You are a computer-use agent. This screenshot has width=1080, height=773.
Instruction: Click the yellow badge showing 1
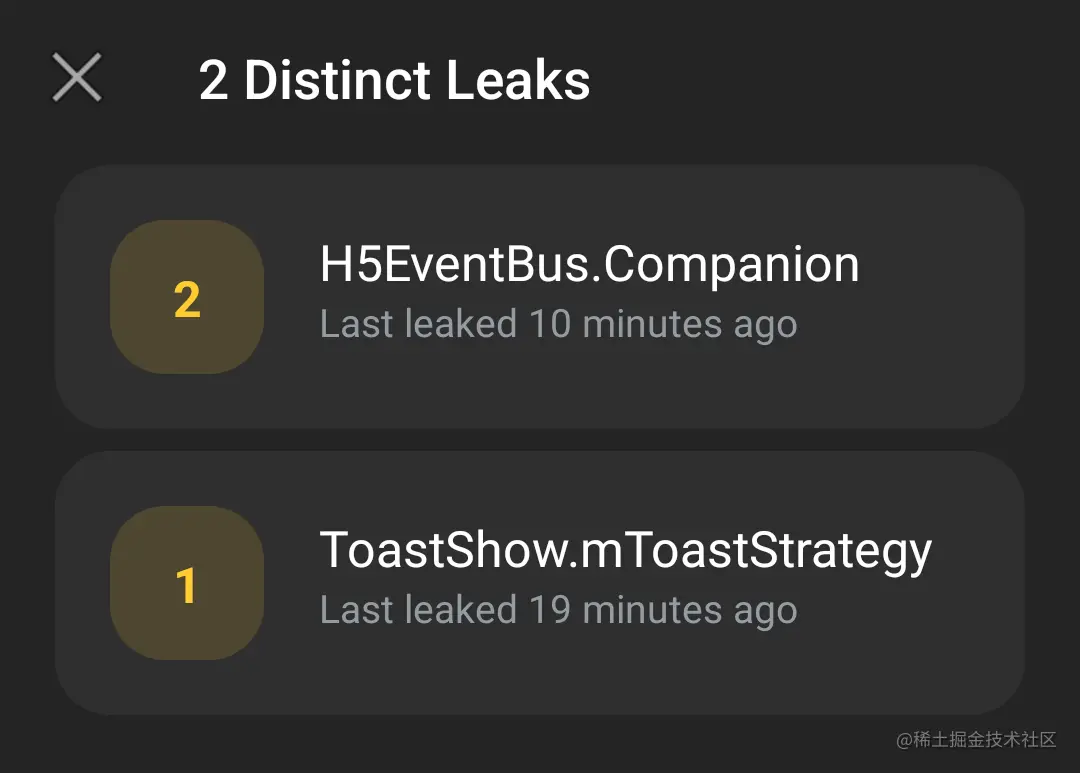pyautogui.click(x=187, y=584)
